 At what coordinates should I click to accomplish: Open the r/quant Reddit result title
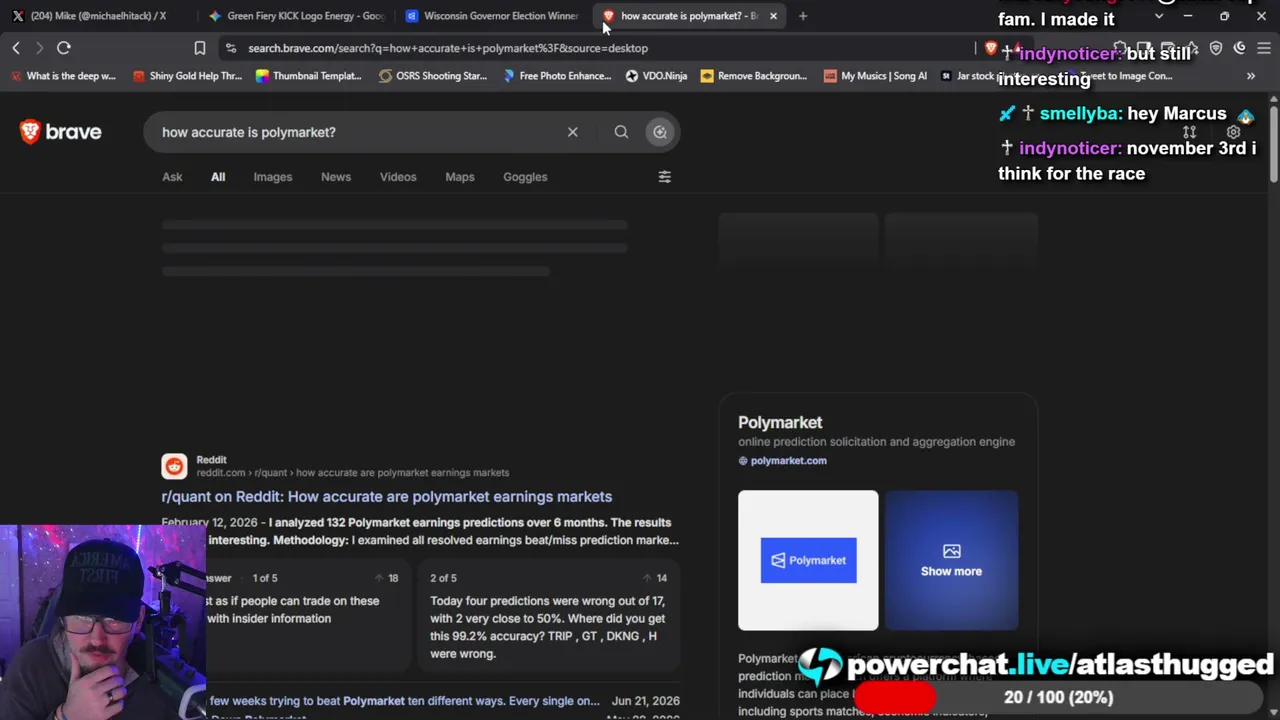pyautogui.click(x=387, y=497)
